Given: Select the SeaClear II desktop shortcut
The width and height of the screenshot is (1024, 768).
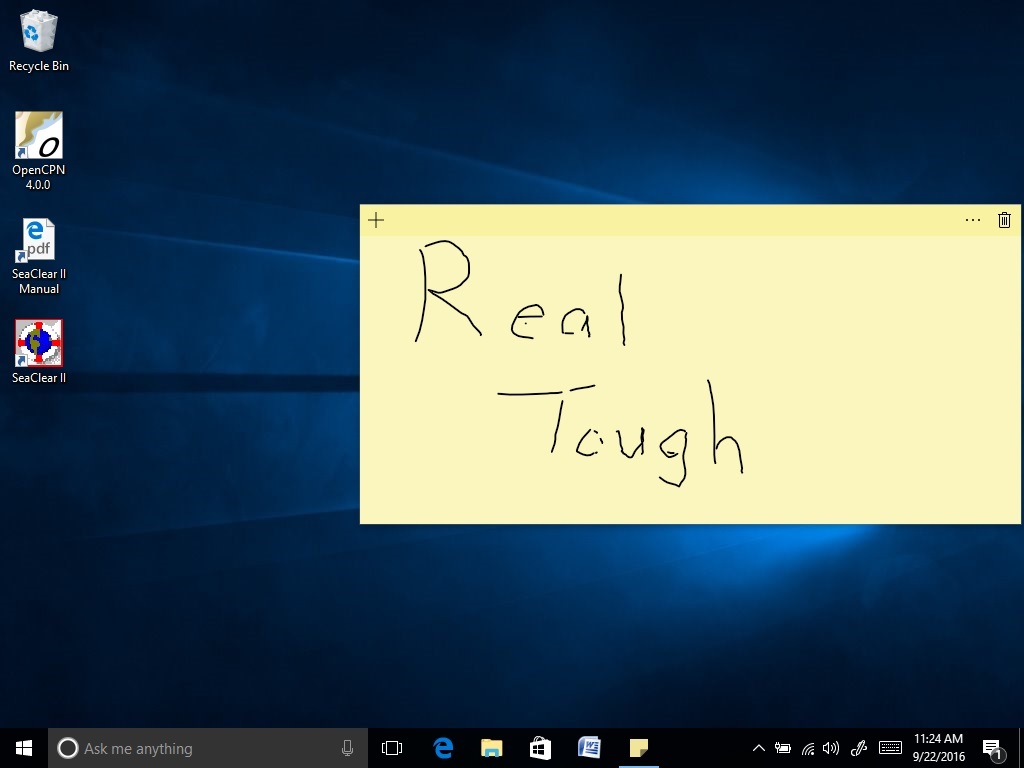Looking at the screenshot, I should pos(39,351).
